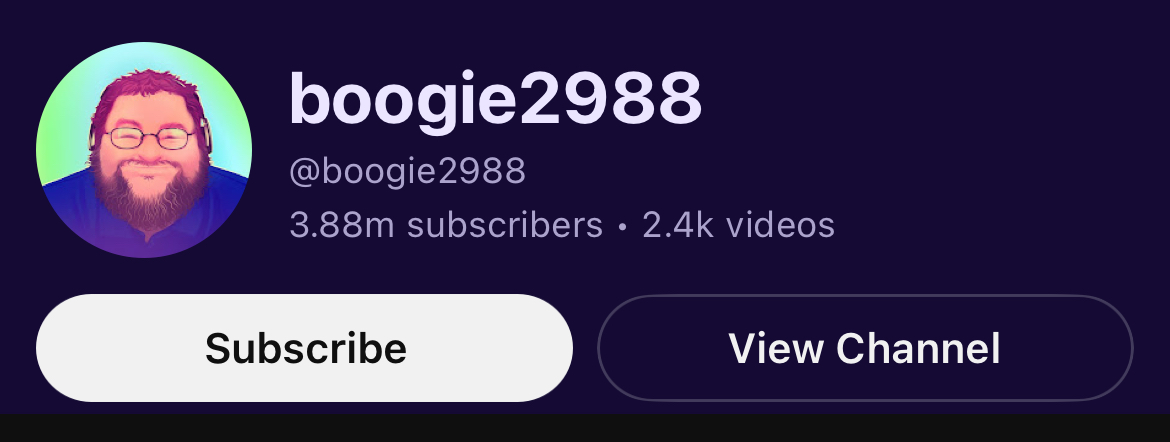This screenshot has width=1170, height=442.
Task: Click the word Channel in View Channel
Action: (x=918, y=348)
